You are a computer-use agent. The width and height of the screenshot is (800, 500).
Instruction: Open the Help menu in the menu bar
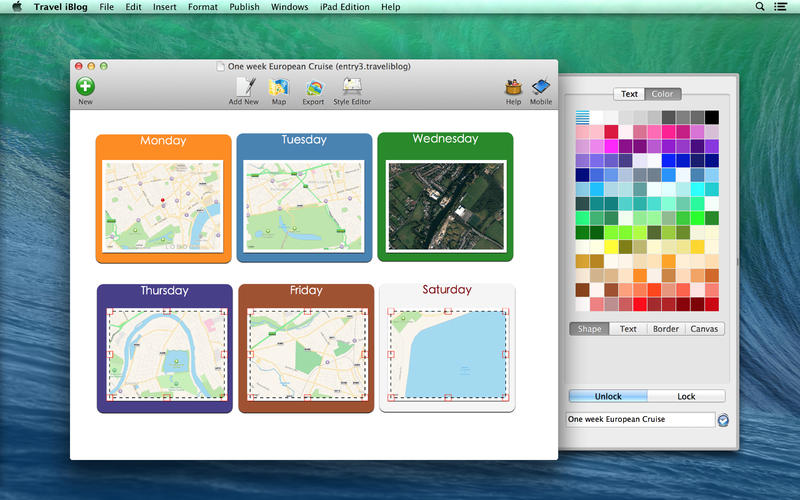[x=390, y=7]
